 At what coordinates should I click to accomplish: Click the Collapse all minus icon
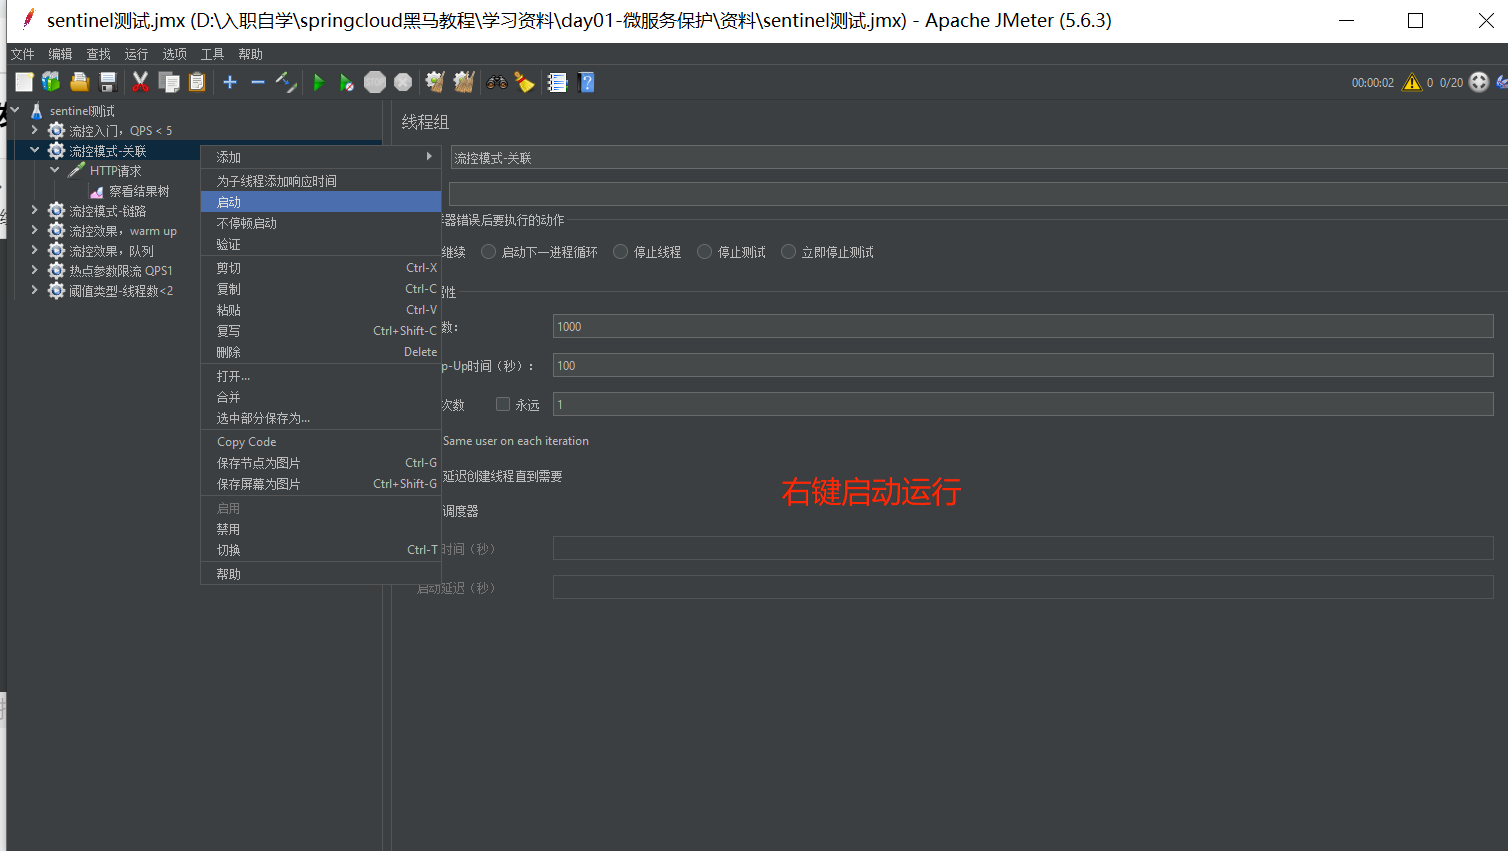258,82
